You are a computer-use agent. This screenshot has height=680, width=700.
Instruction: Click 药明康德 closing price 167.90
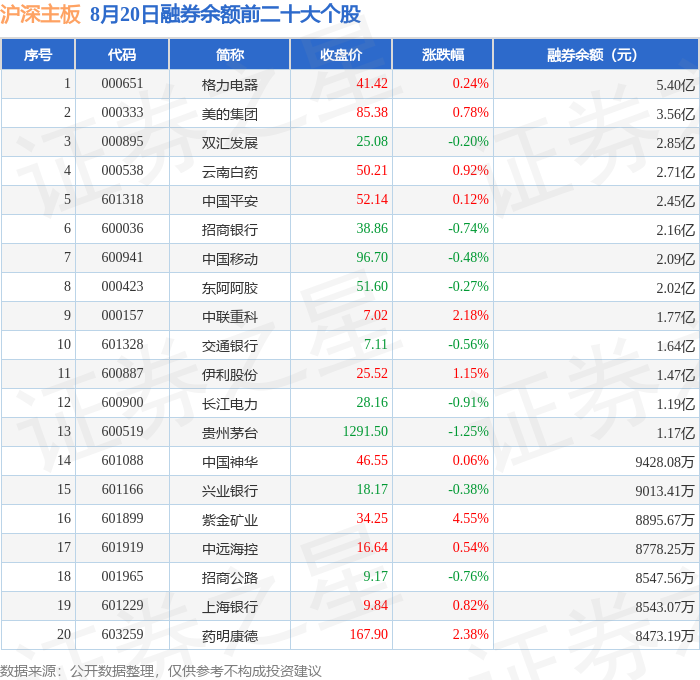point(369,634)
